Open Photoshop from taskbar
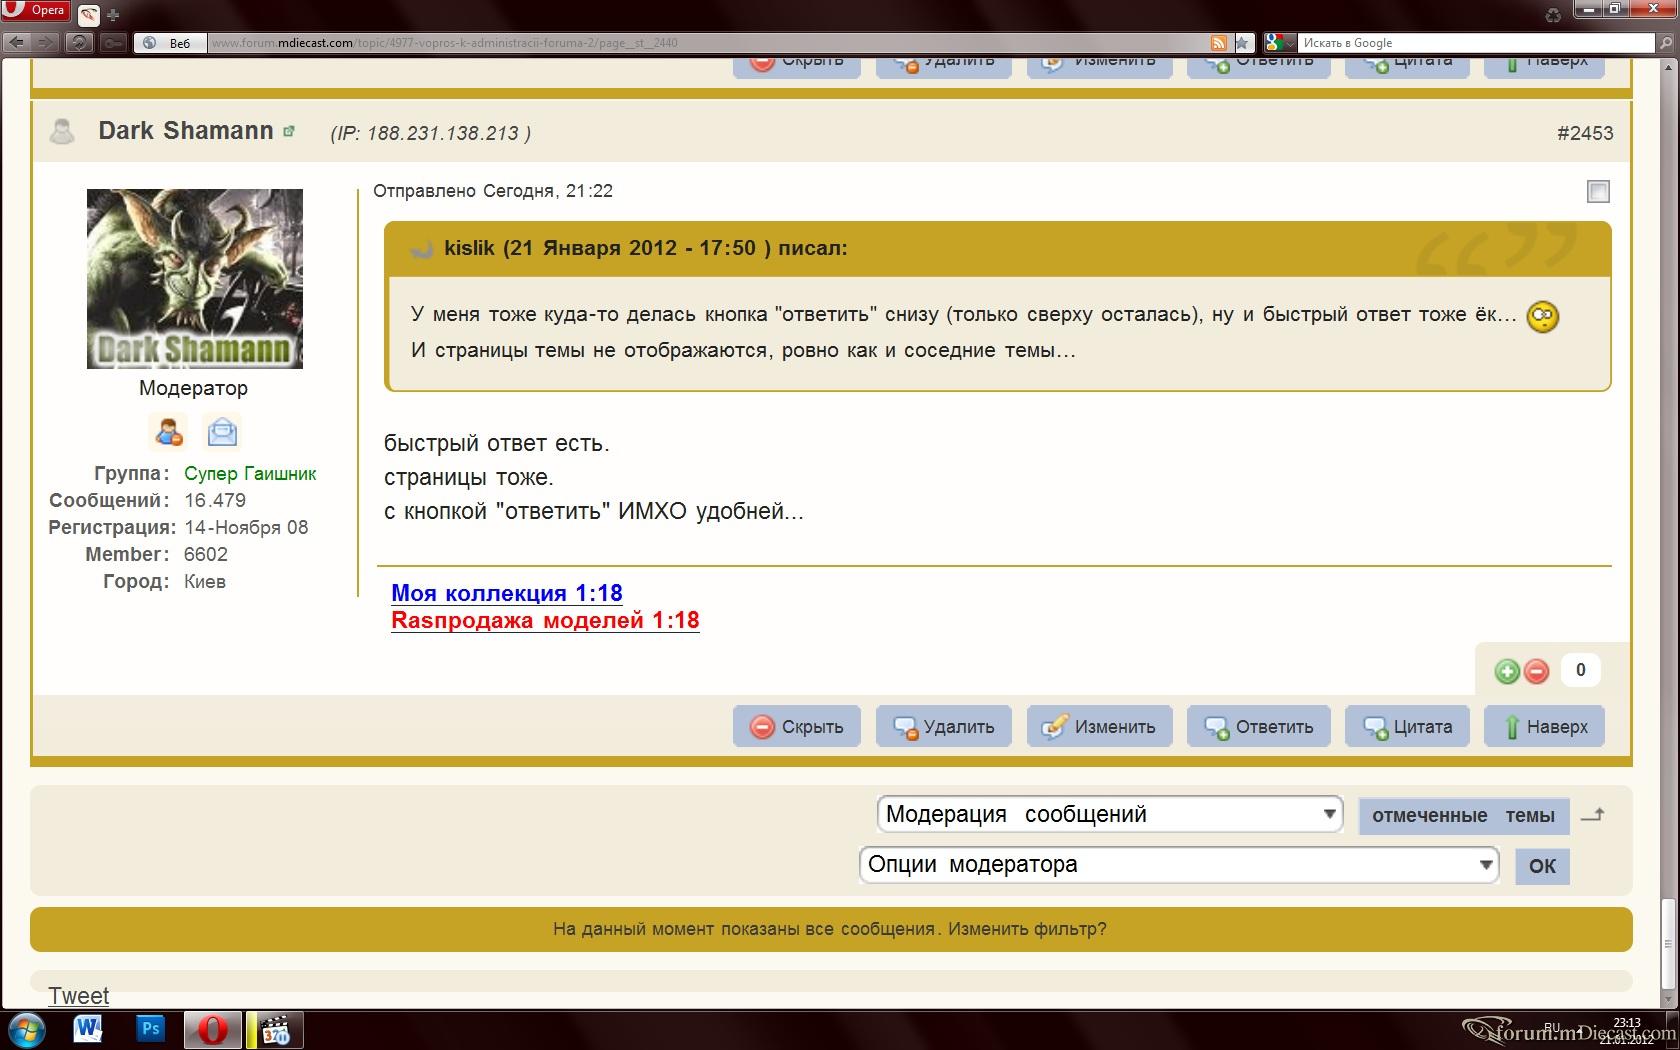This screenshot has height=1050, width=1680. (x=151, y=1029)
